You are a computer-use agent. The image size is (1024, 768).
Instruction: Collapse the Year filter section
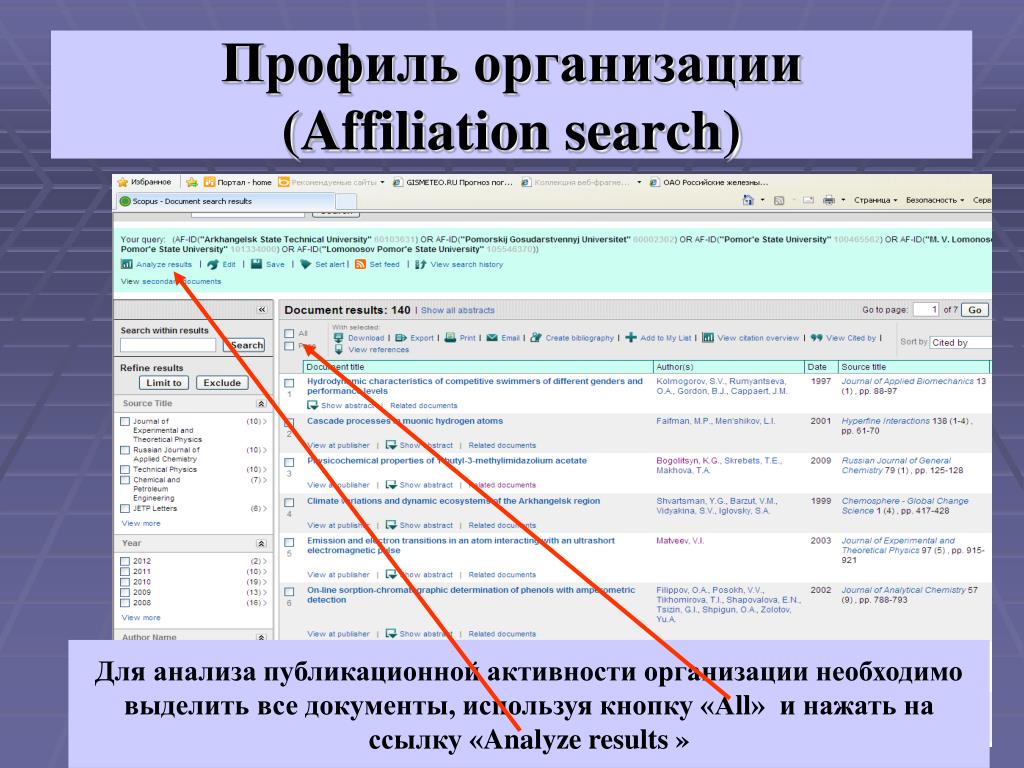click(261, 543)
